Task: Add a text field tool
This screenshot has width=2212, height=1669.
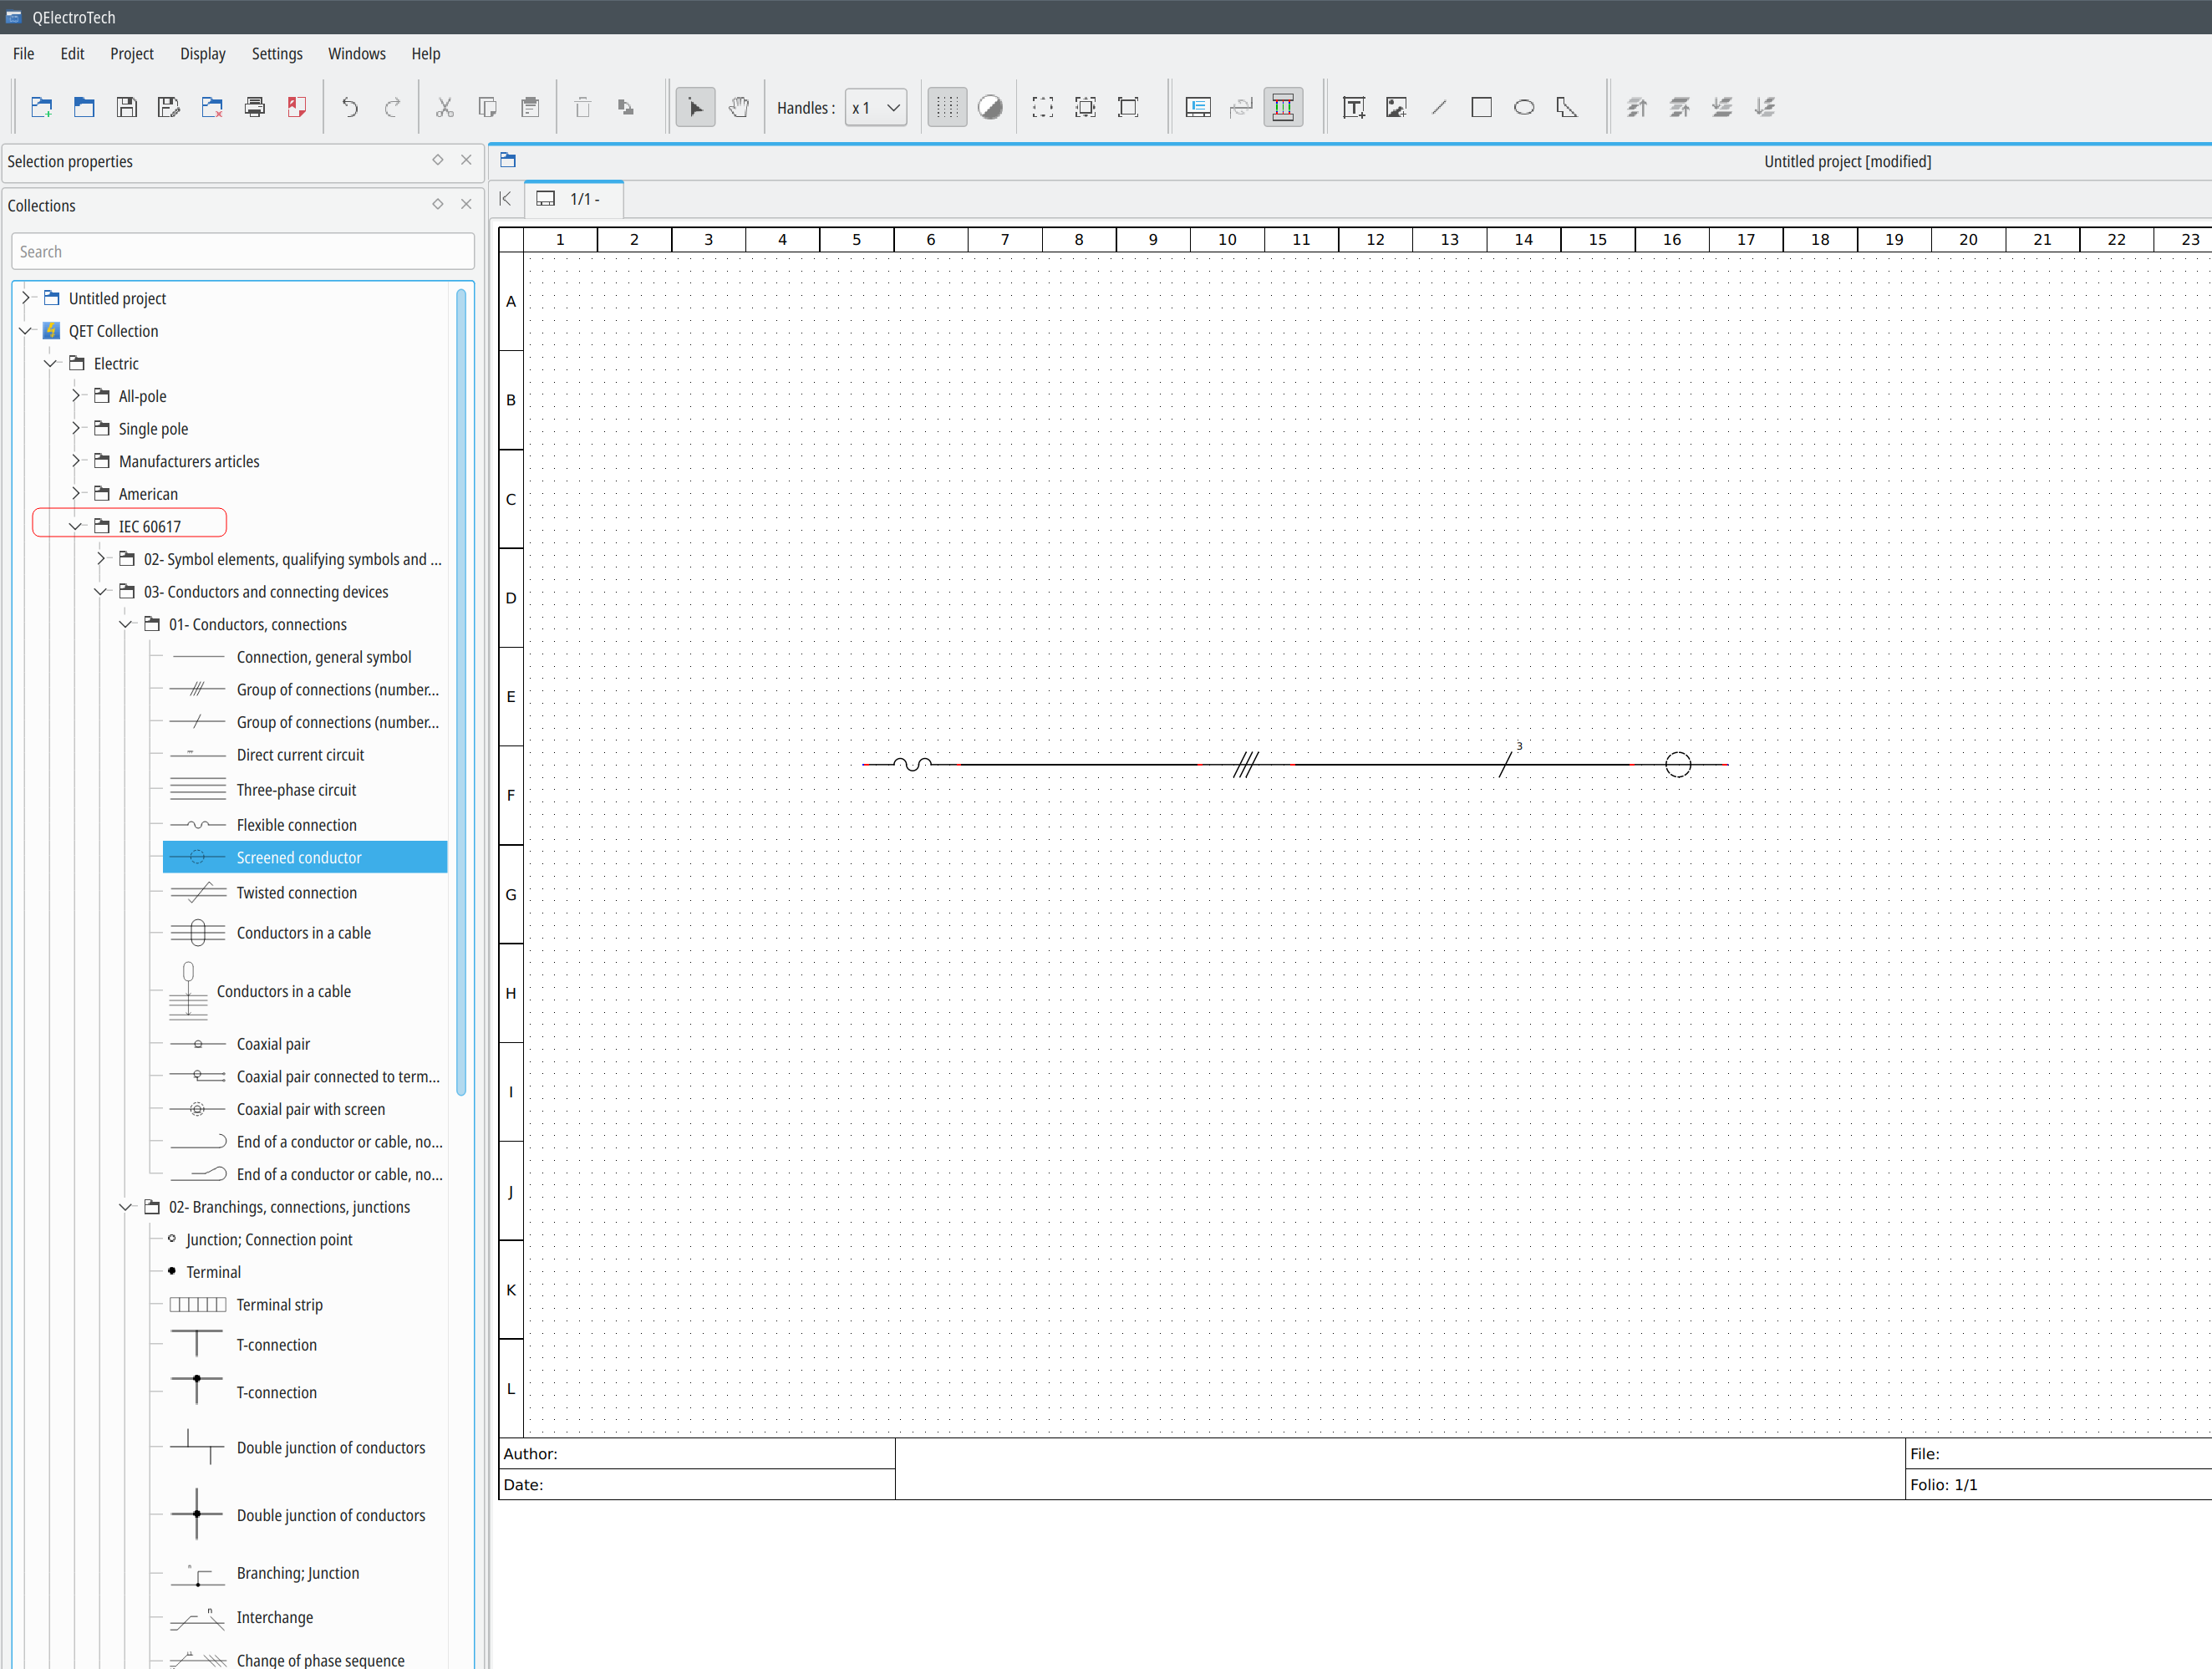Action: [x=1354, y=107]
